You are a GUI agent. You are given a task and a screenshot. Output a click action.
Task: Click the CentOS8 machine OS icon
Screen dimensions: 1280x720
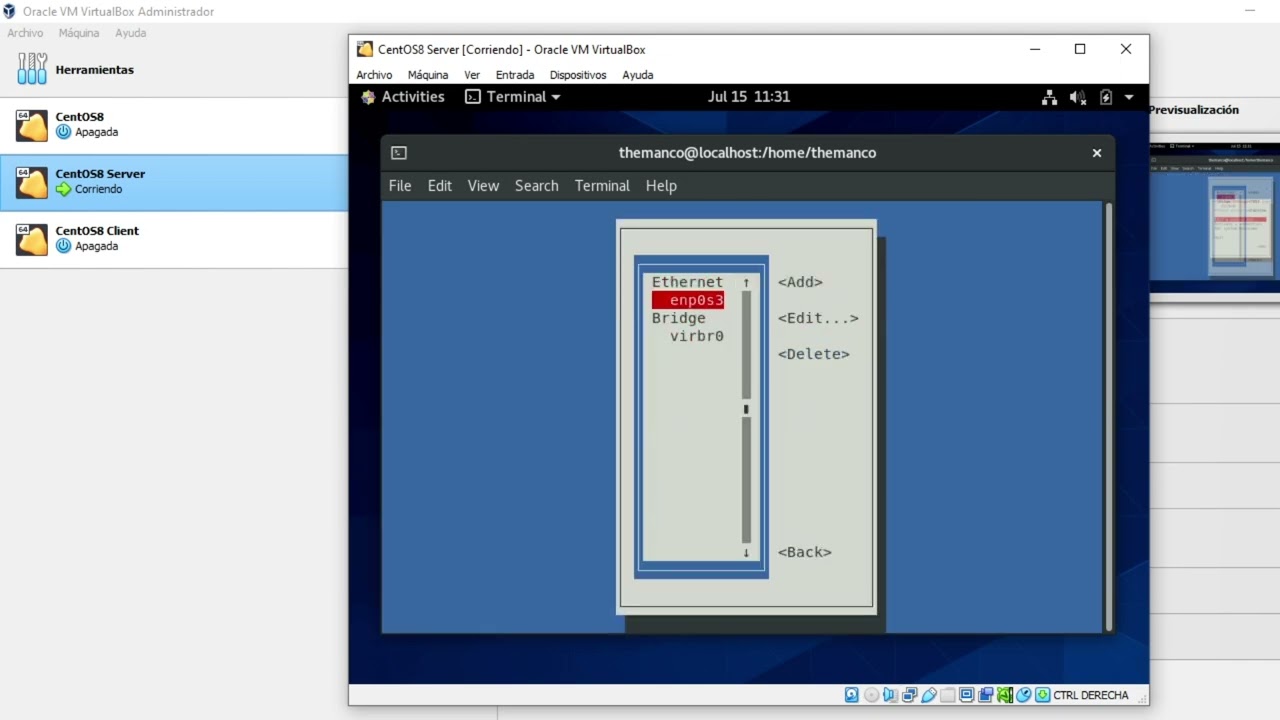[x=32, y=125]
